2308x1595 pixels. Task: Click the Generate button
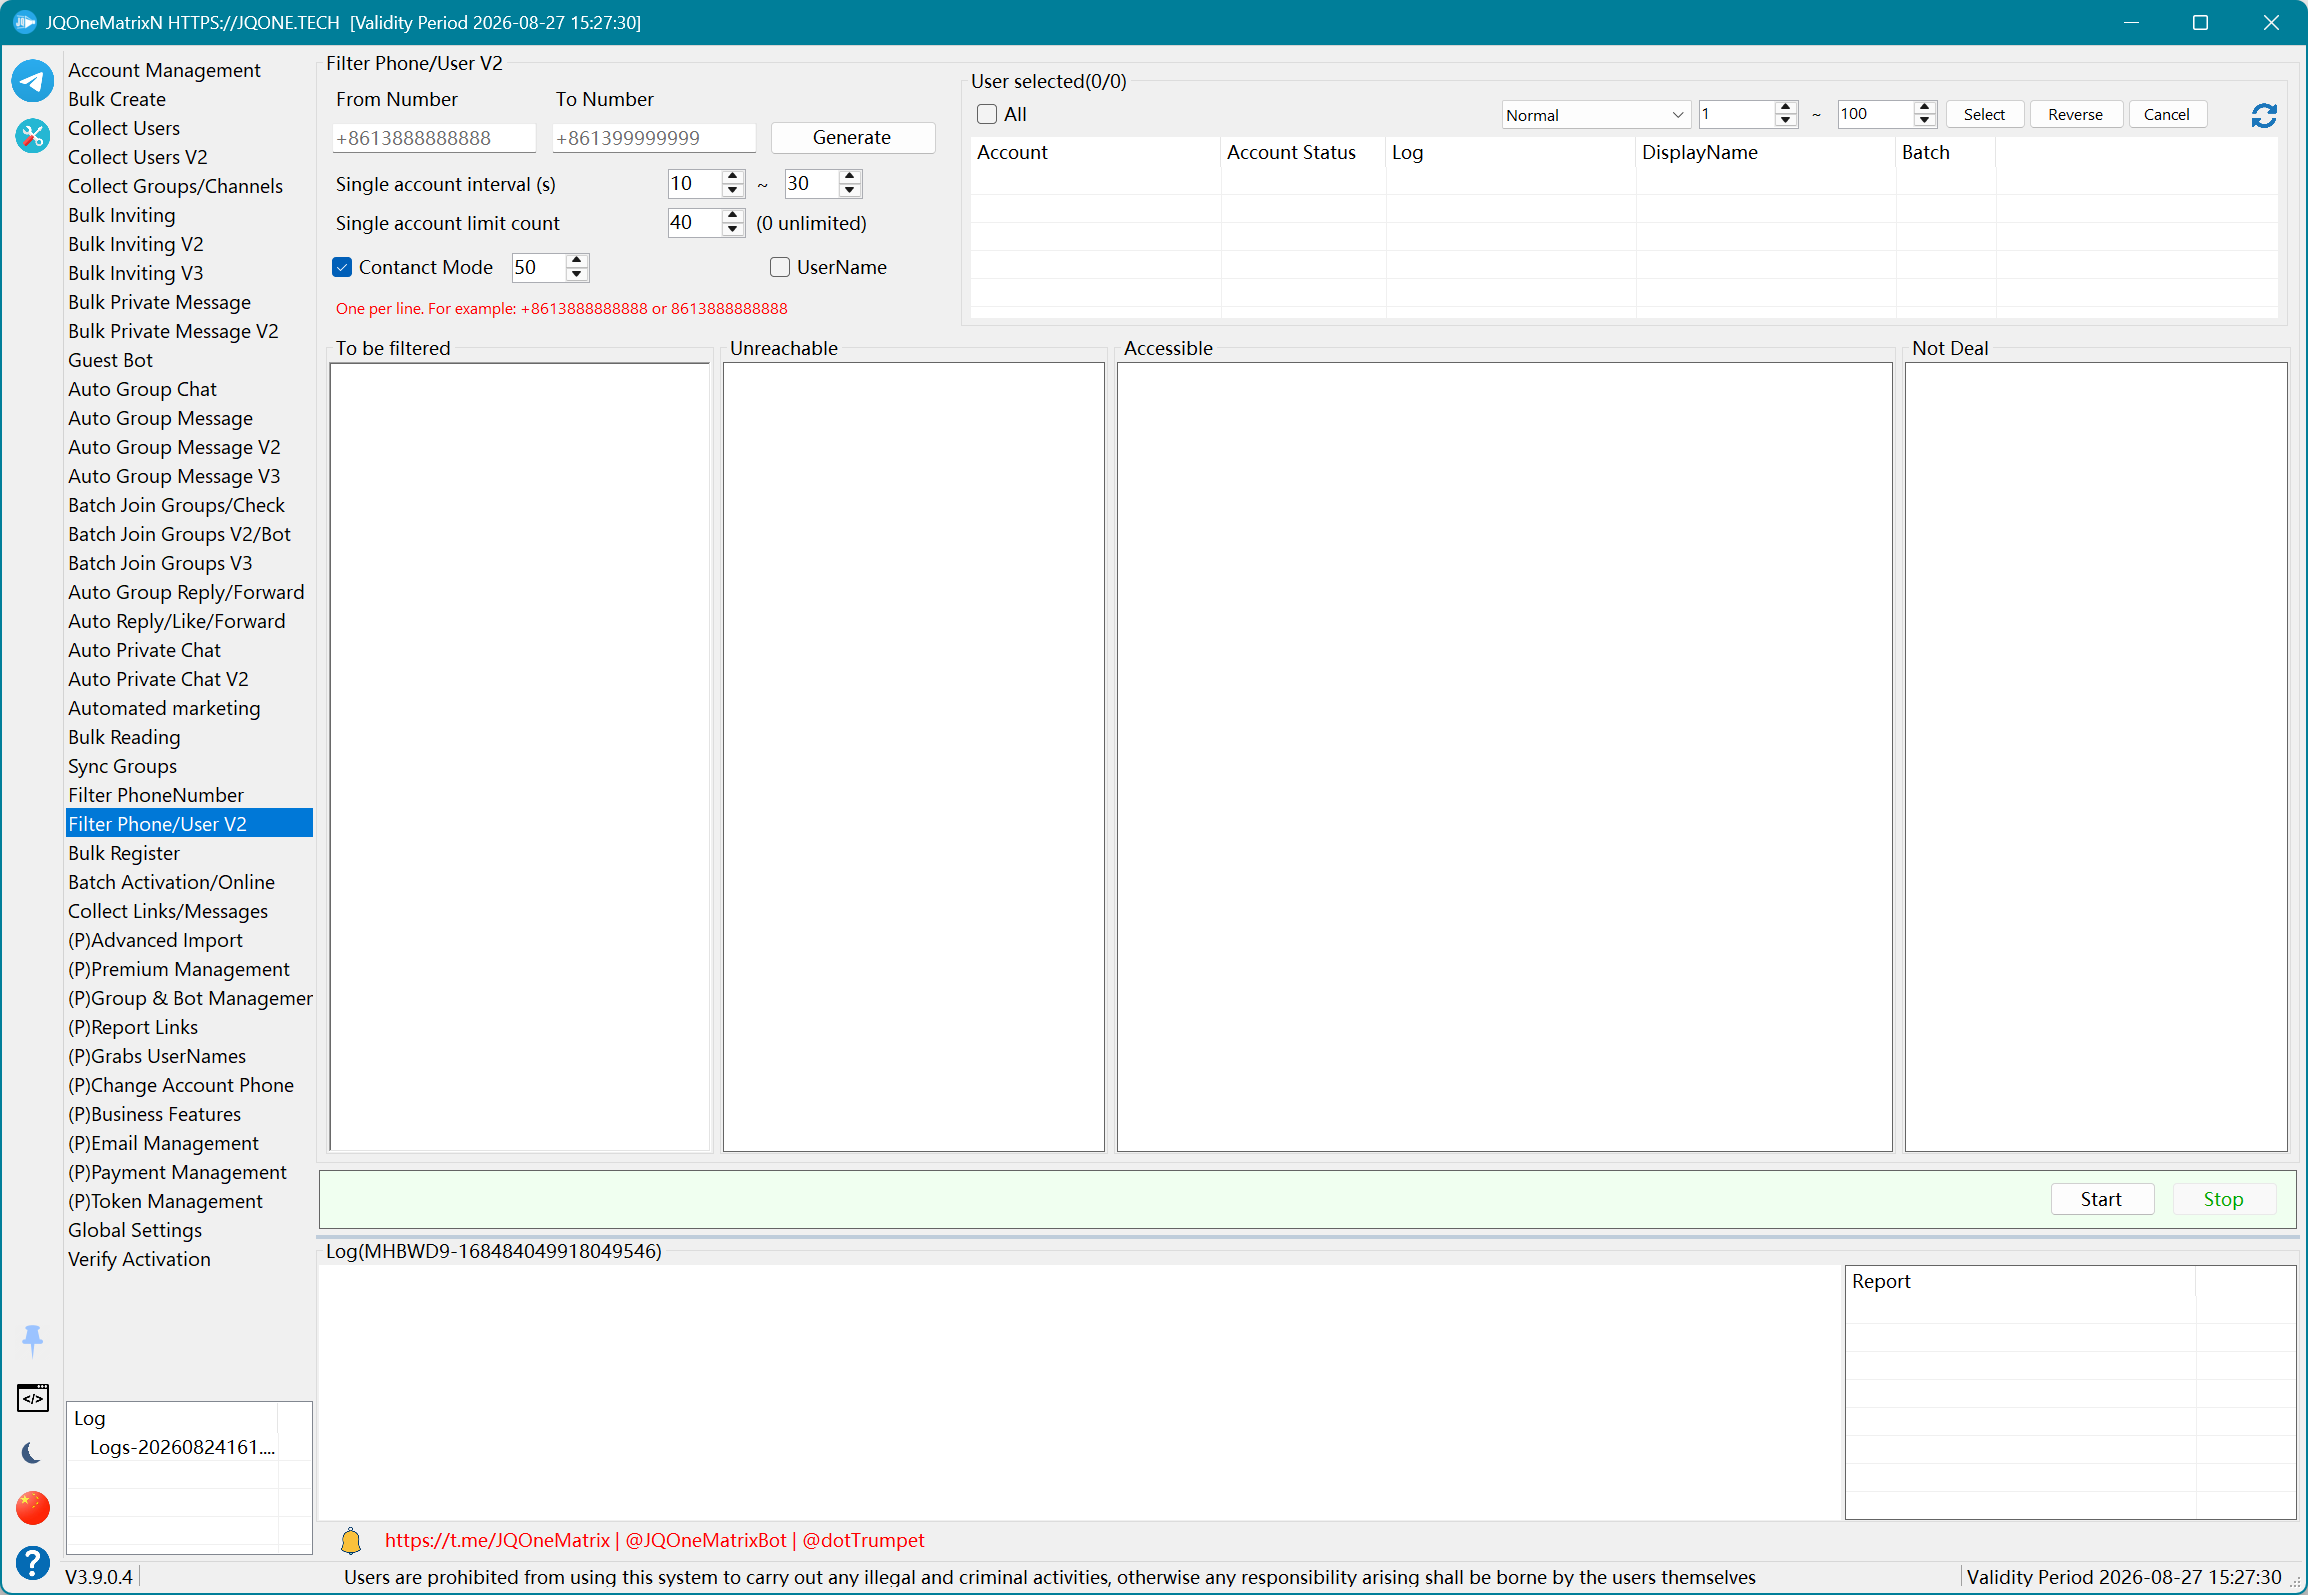click(852, 137)
